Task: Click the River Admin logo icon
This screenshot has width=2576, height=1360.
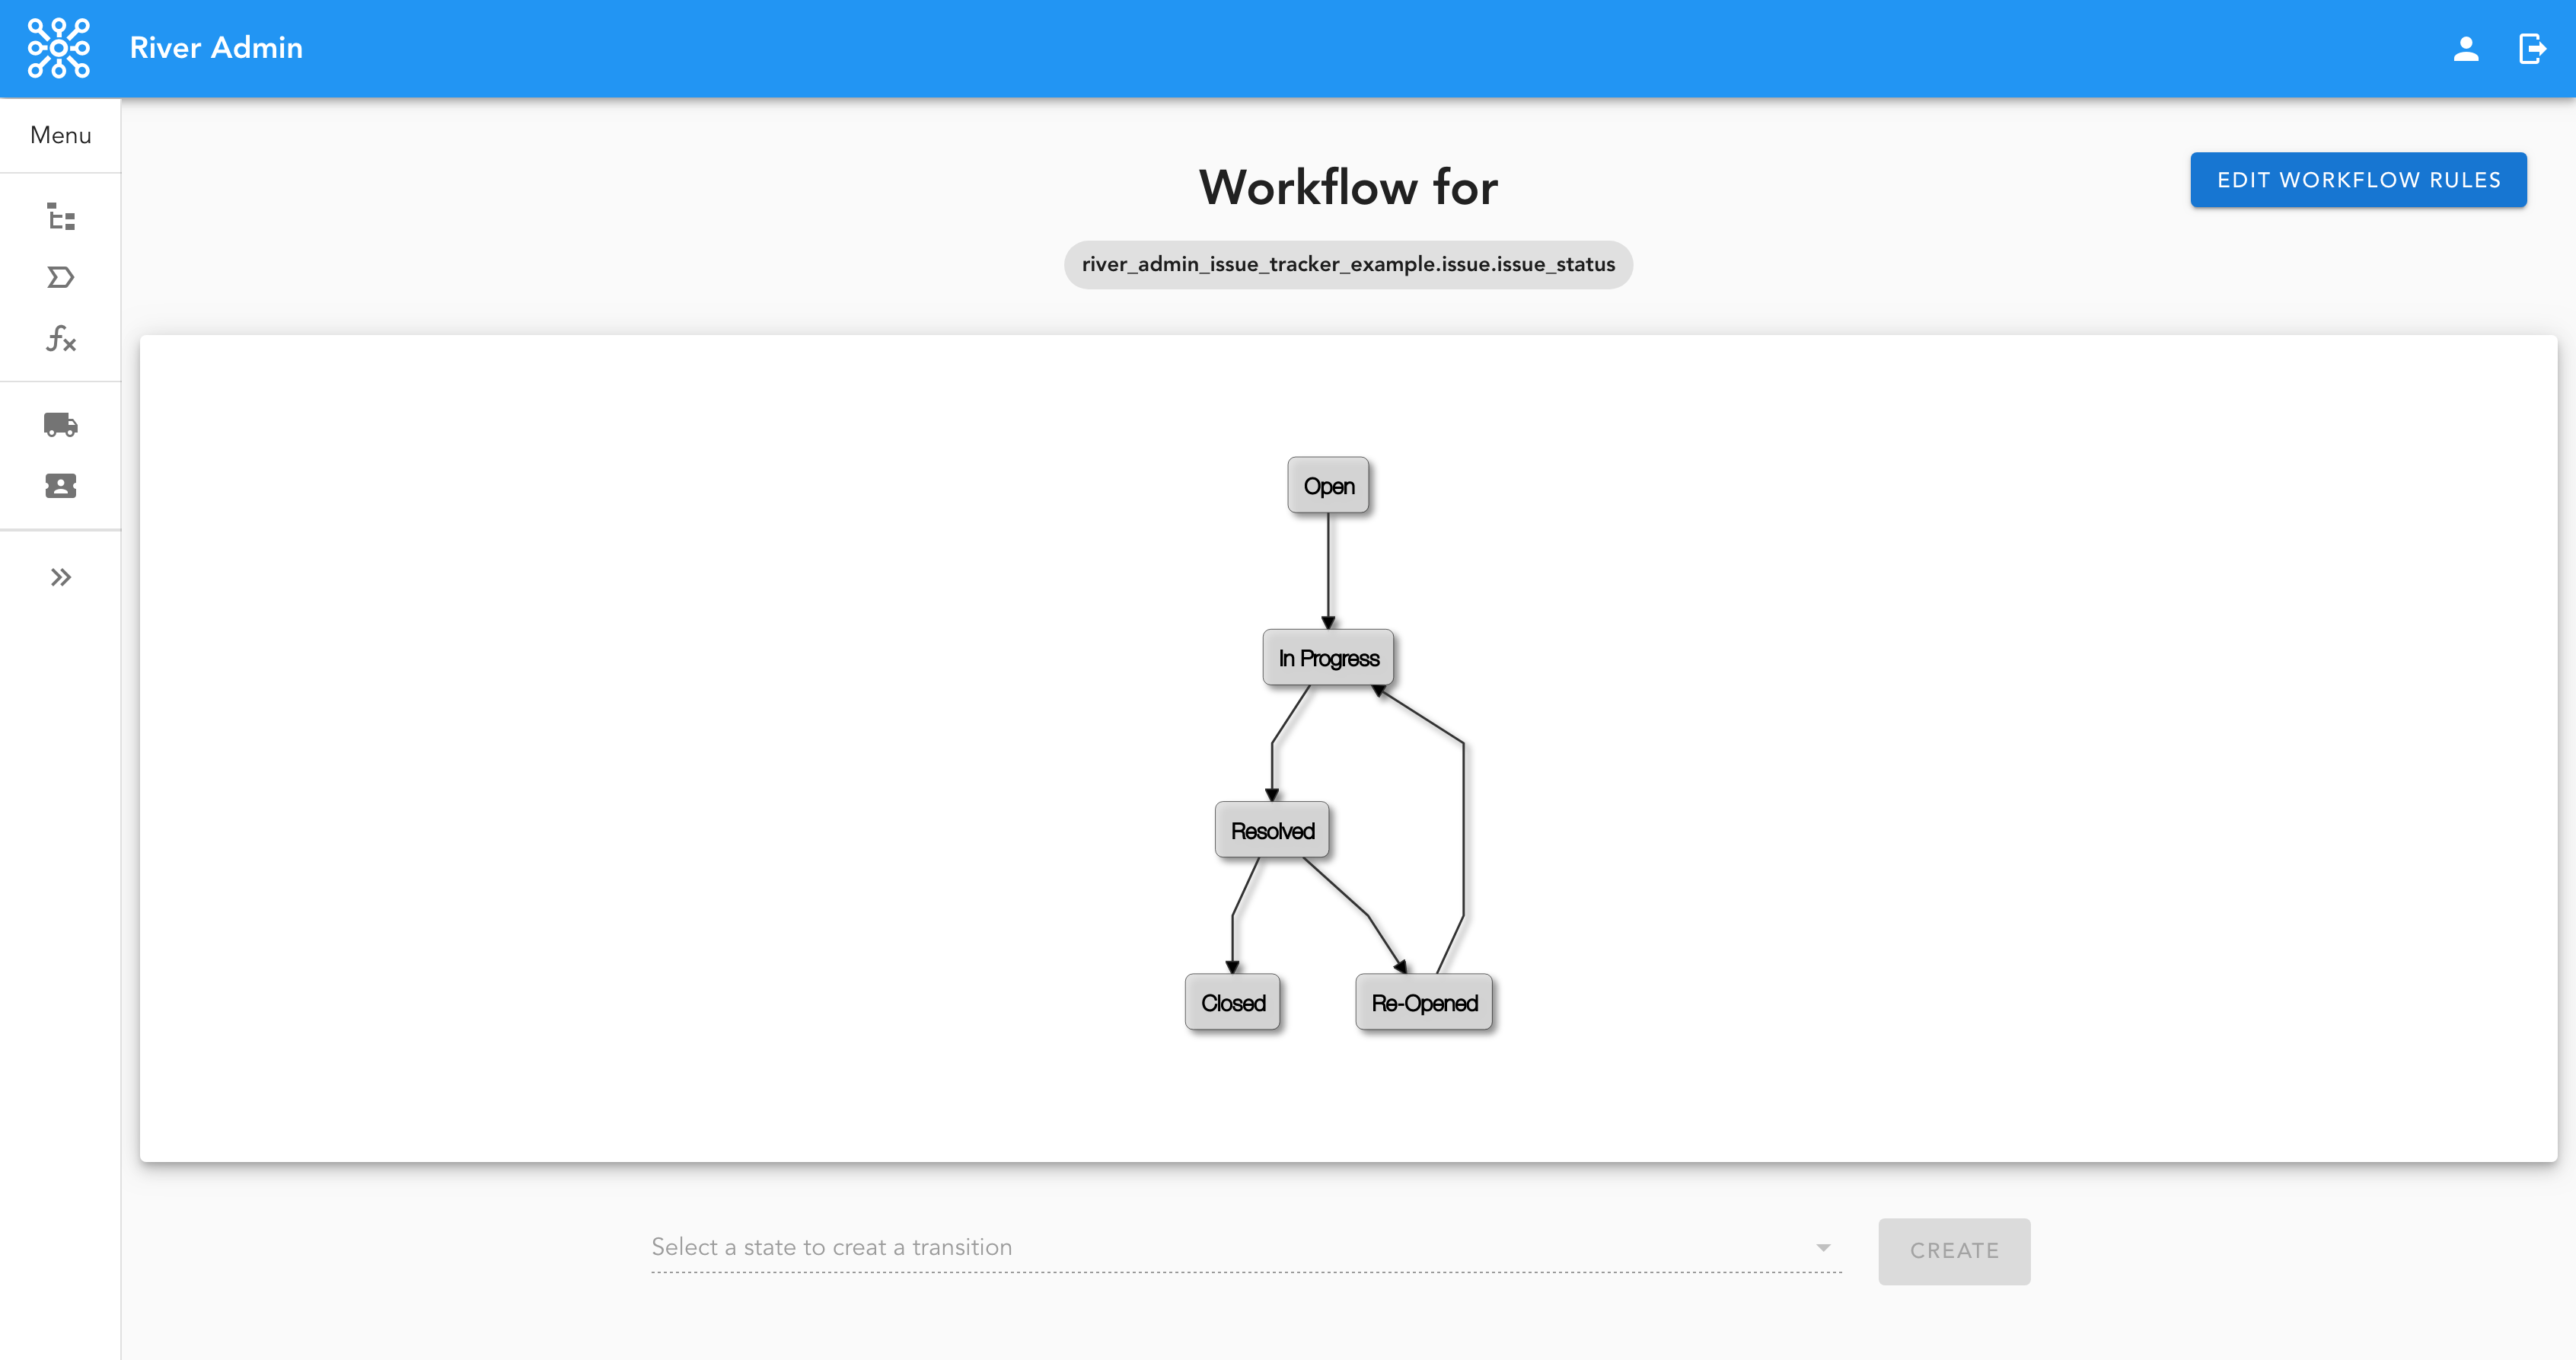Action: pos(58,48)
